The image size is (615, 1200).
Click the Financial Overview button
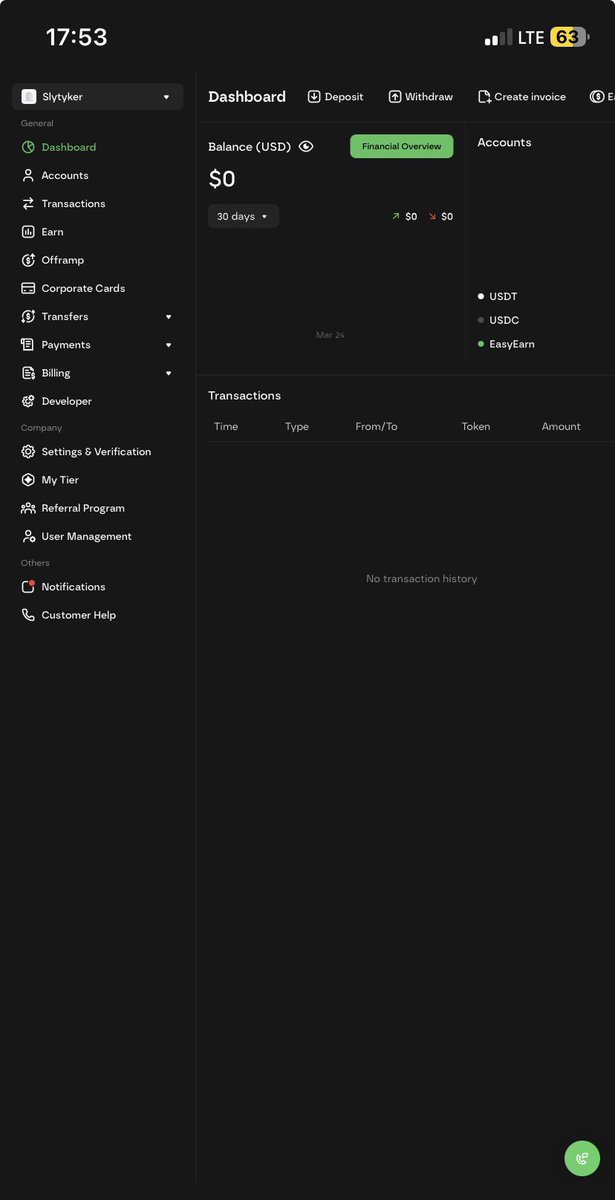pyautogui.click(x=402, y=146)
